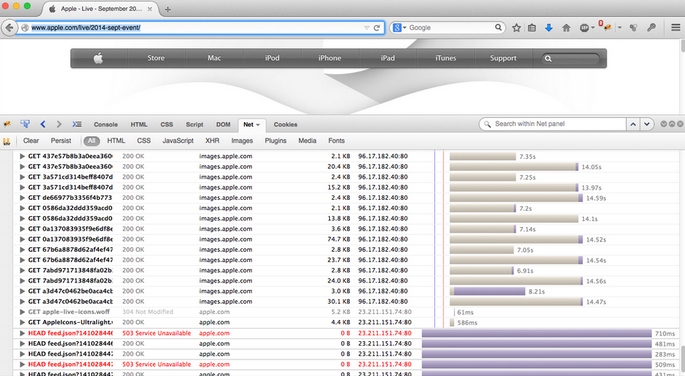Switch to the Firebug CSS panel tab

(166, 124)
